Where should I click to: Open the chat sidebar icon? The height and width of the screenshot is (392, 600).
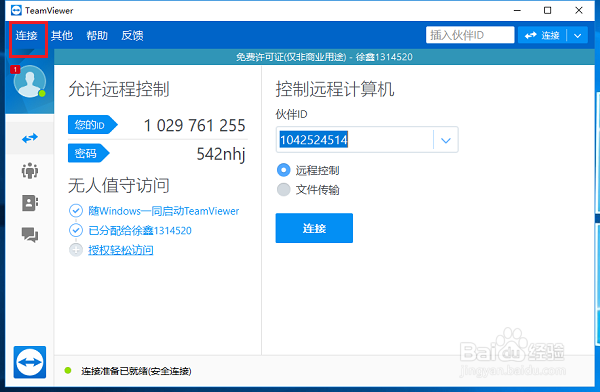pyautogui.click(x=30, y=235)
